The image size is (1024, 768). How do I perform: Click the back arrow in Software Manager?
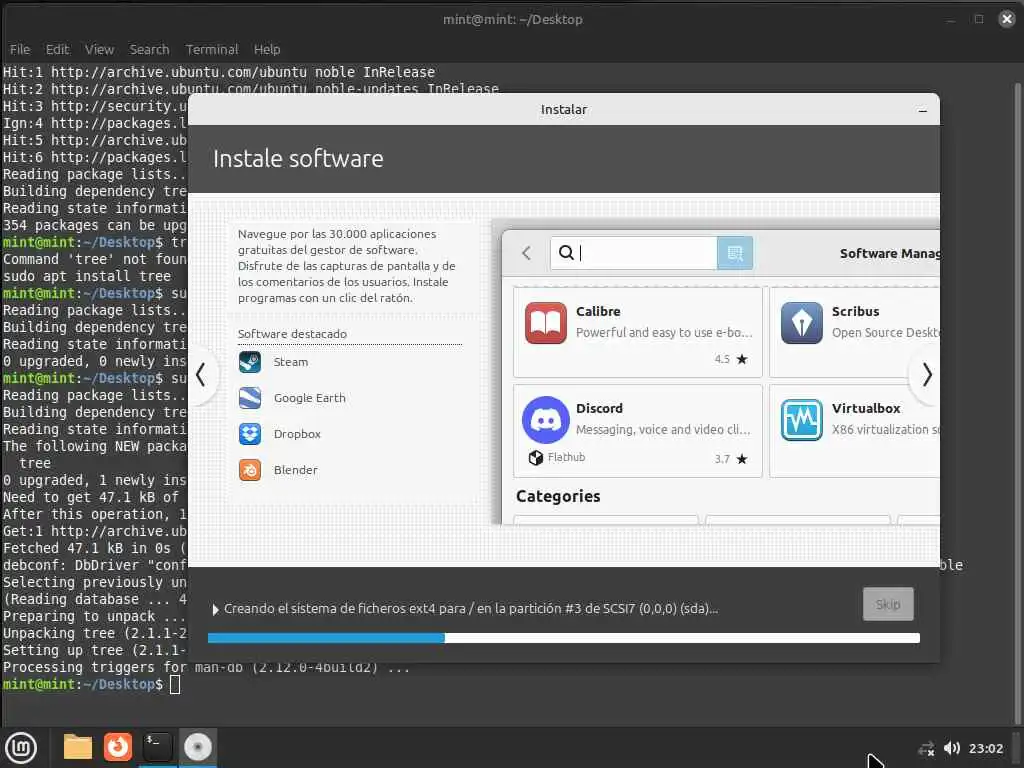tap(526, 253)
